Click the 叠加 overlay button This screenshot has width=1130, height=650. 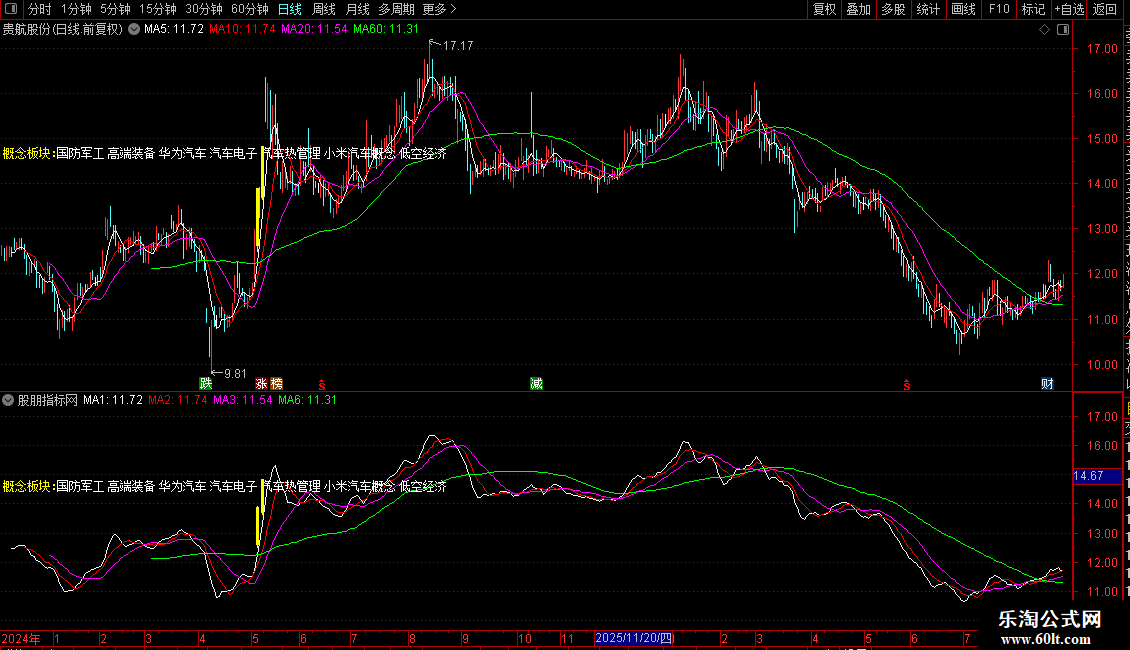pos(858,9)
